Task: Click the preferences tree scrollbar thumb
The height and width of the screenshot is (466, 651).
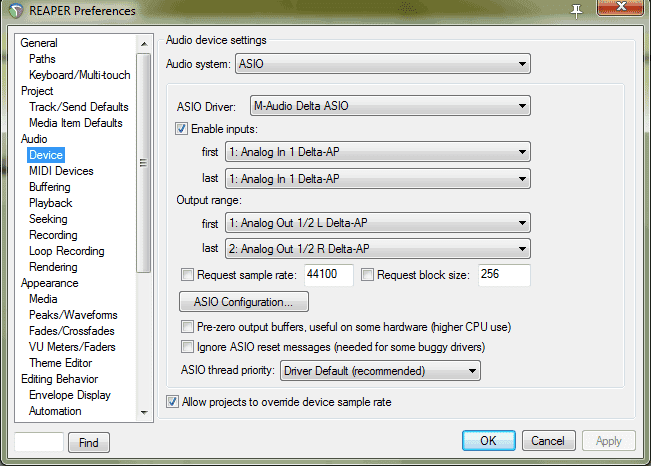Action: coord(144,163)
